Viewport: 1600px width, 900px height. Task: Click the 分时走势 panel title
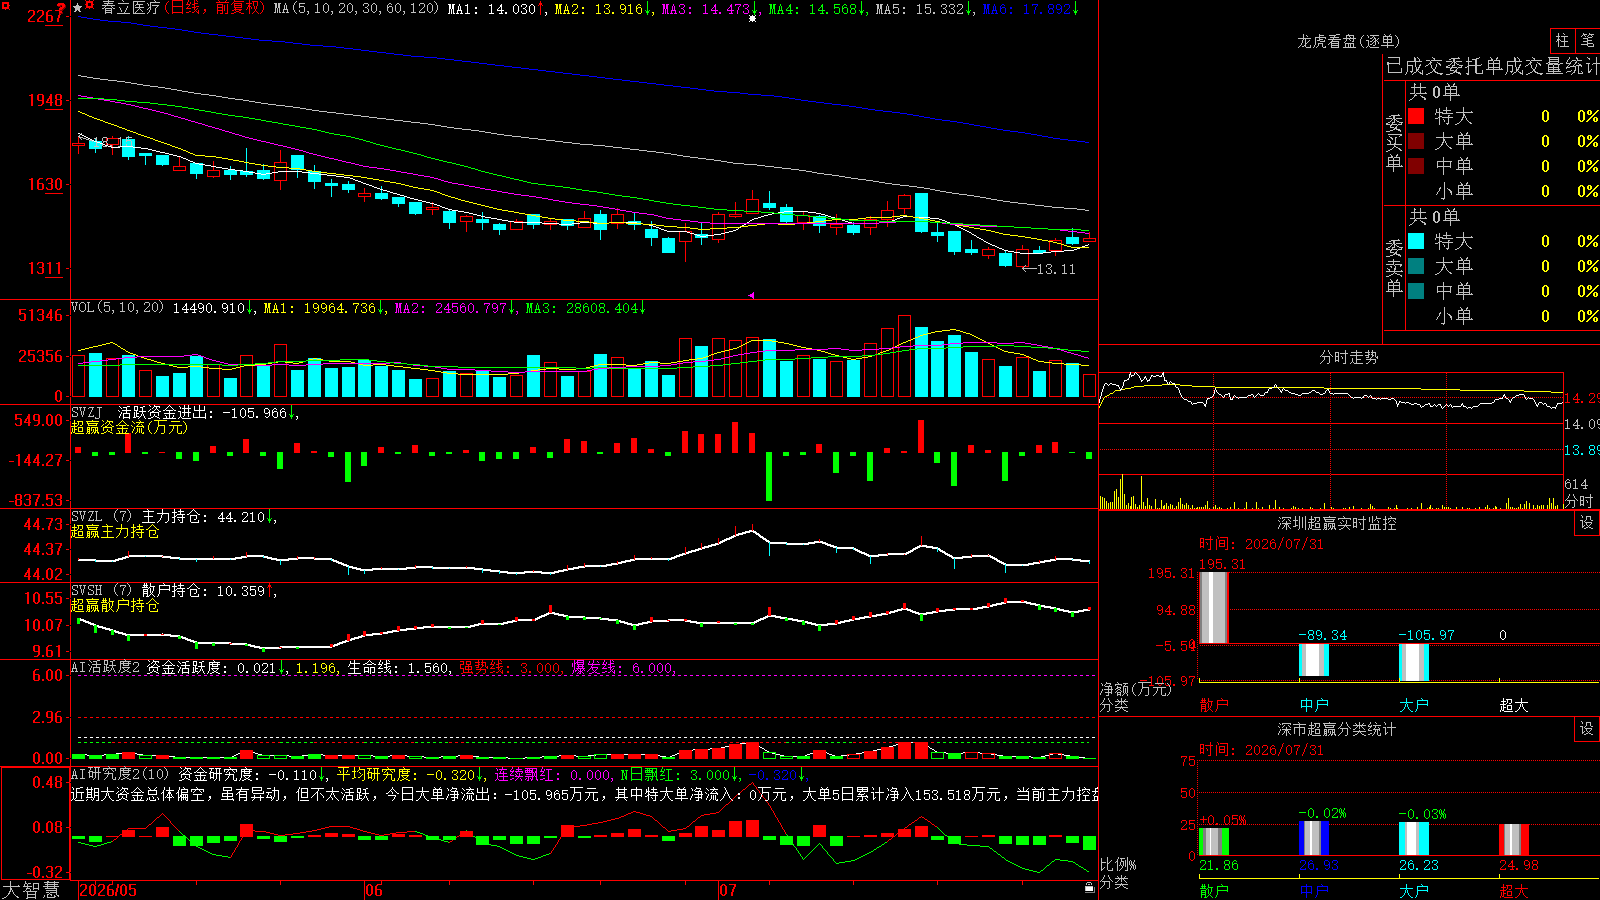click(x=1349, y=357)
